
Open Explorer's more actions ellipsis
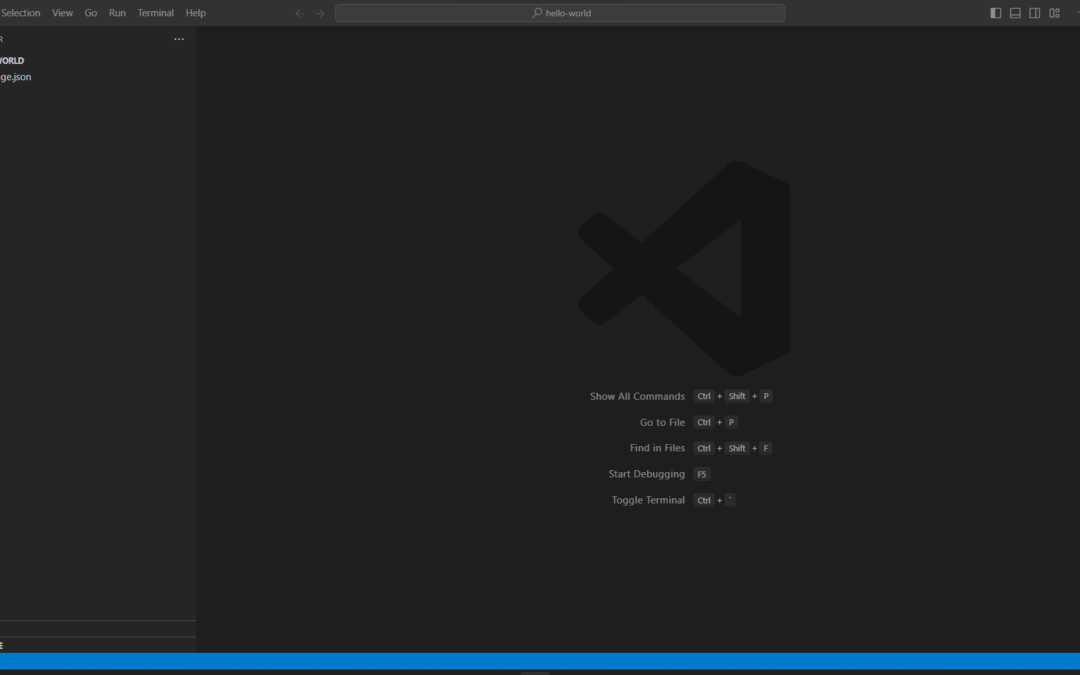pyautogui.click(x=179, y=39)
